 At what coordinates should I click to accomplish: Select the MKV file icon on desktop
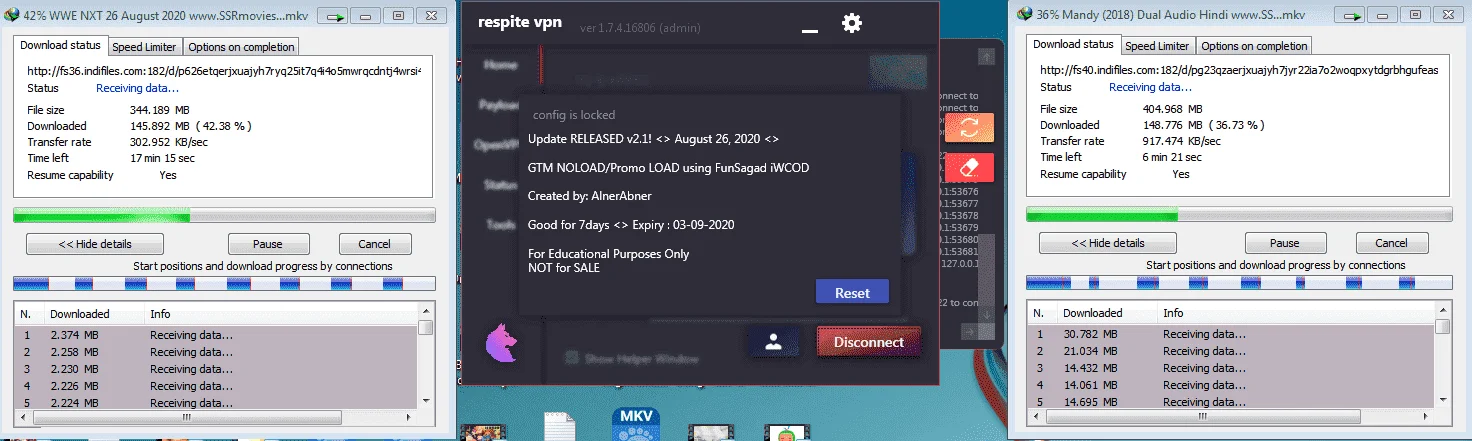coord(636,424)
